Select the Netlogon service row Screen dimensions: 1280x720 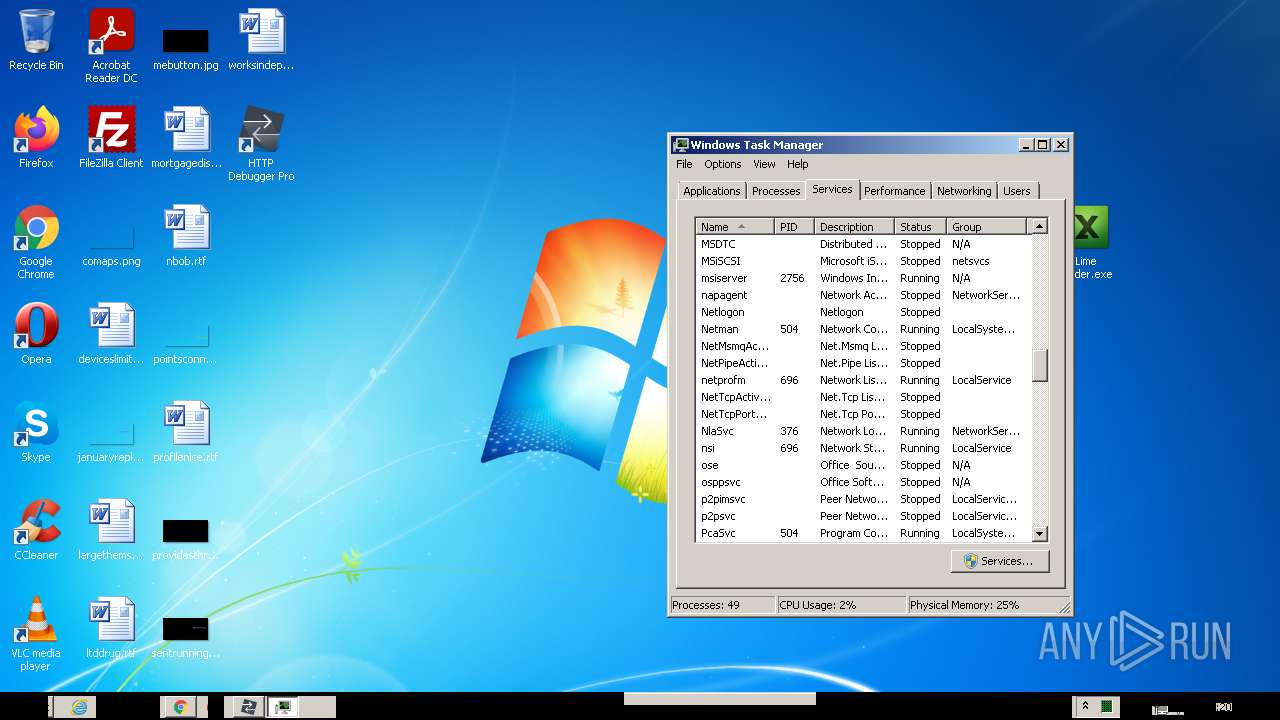(x=862, y=312)
